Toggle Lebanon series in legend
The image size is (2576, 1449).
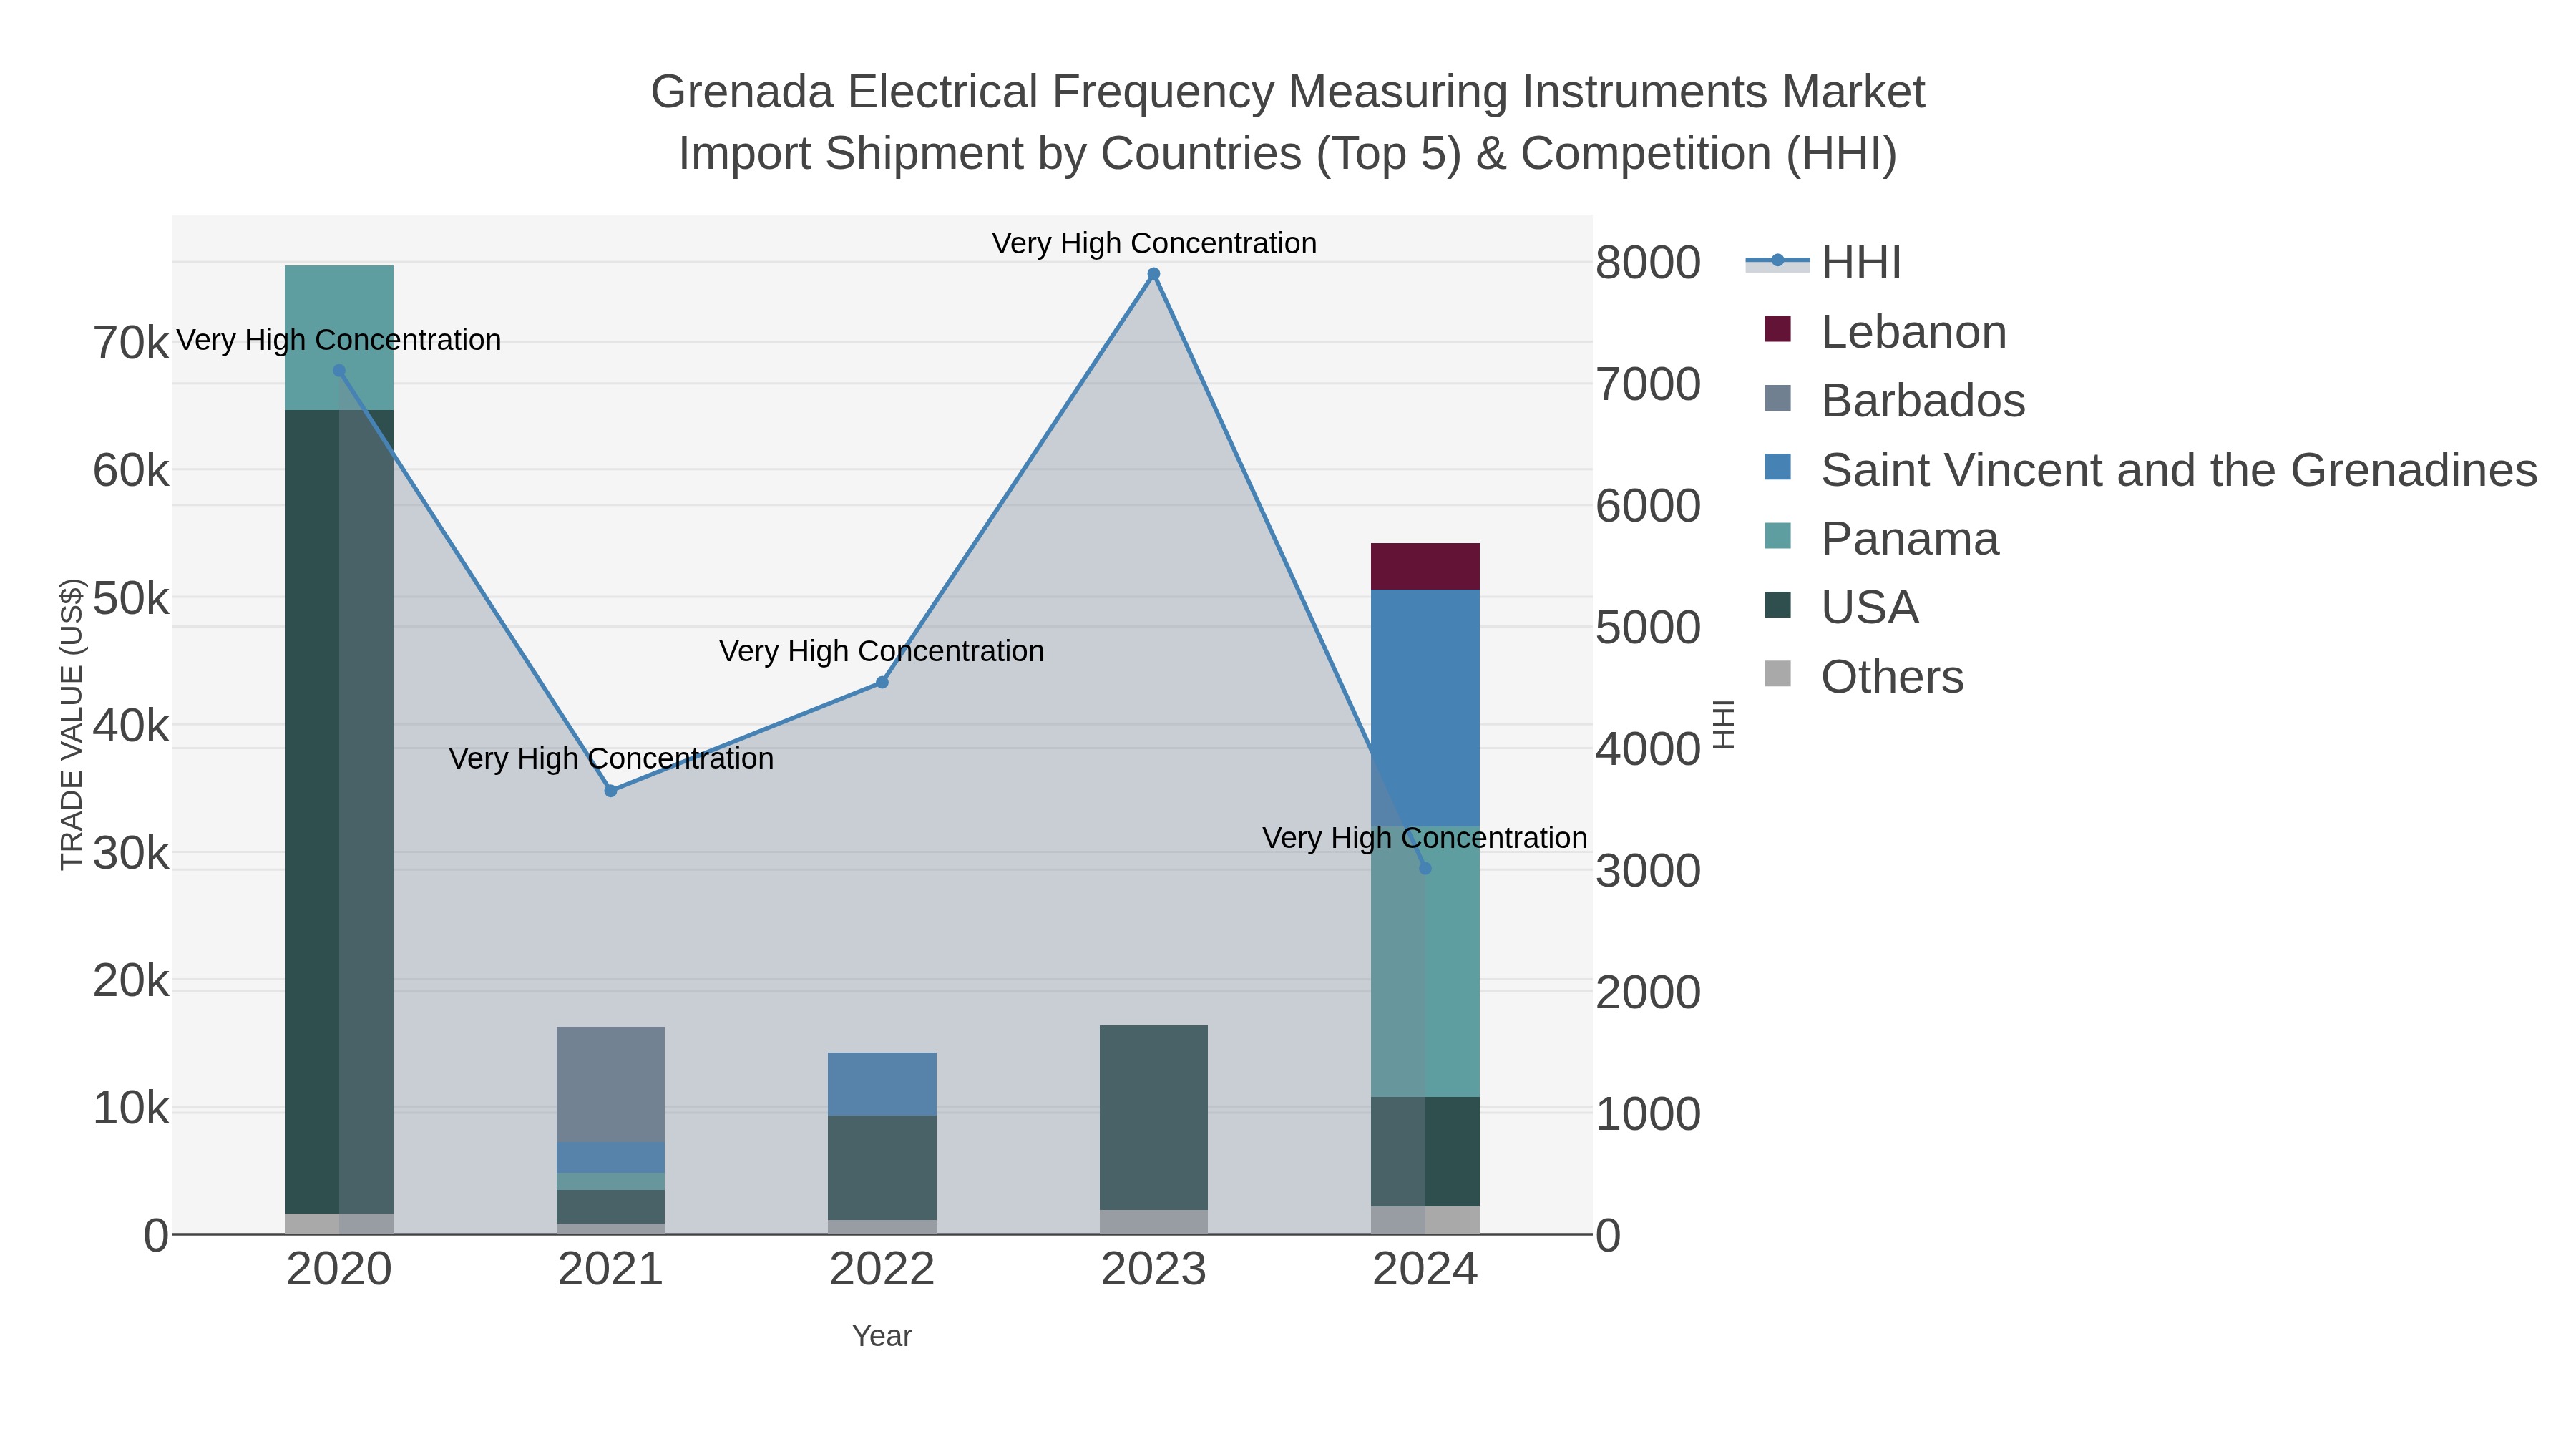pyautogui.click(x=1885, y=332)
